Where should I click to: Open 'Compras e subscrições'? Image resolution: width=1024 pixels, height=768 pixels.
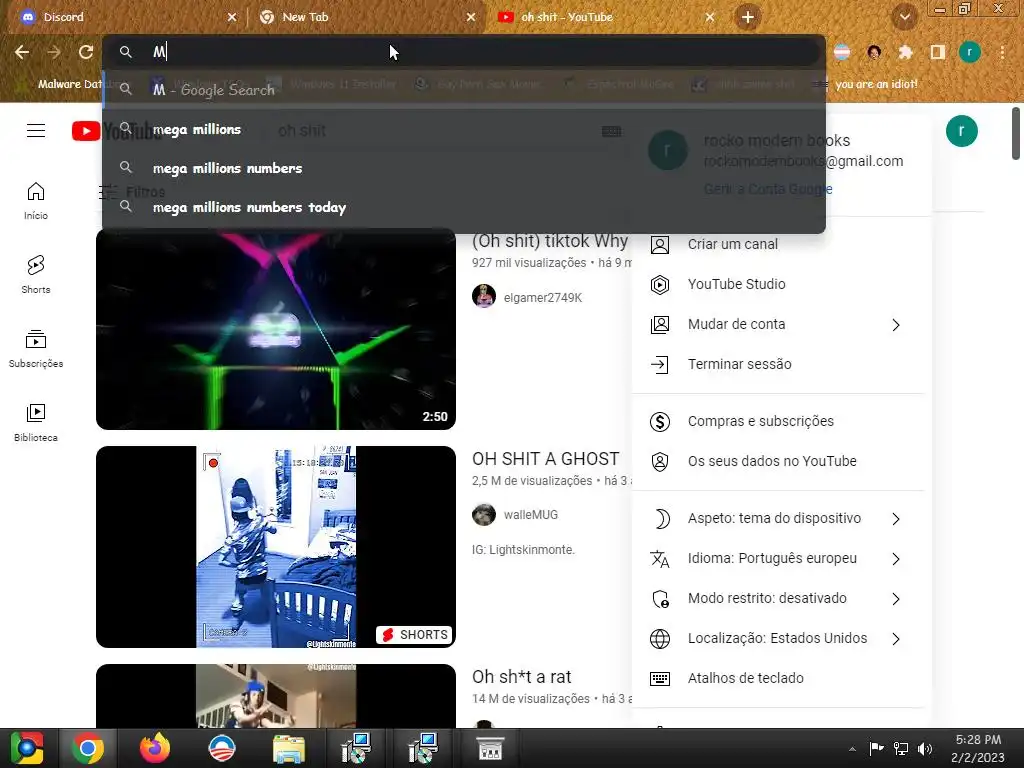point(778,421)
